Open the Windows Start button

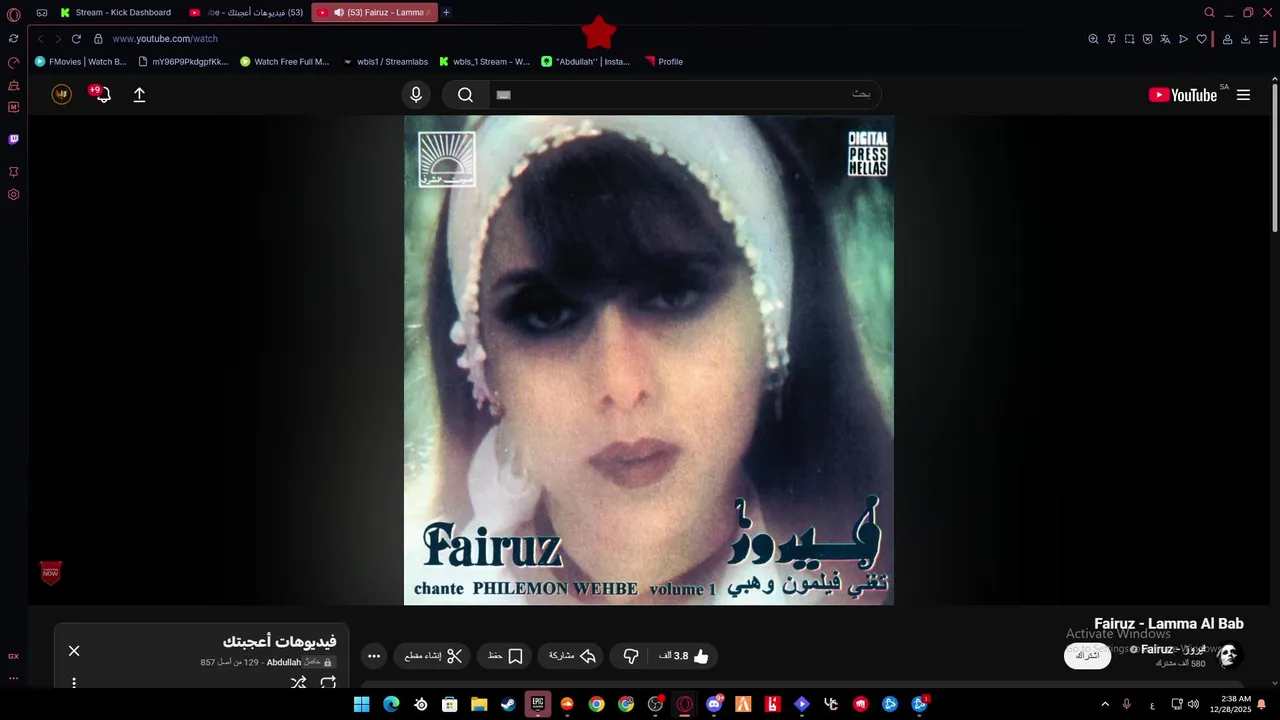361,704
